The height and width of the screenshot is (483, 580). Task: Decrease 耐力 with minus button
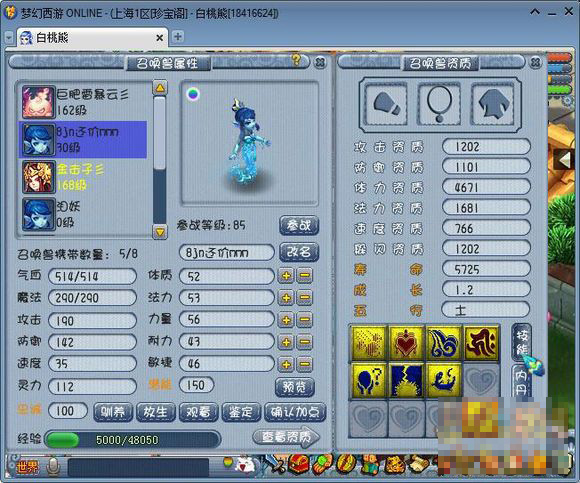click(x=305, y=342)
